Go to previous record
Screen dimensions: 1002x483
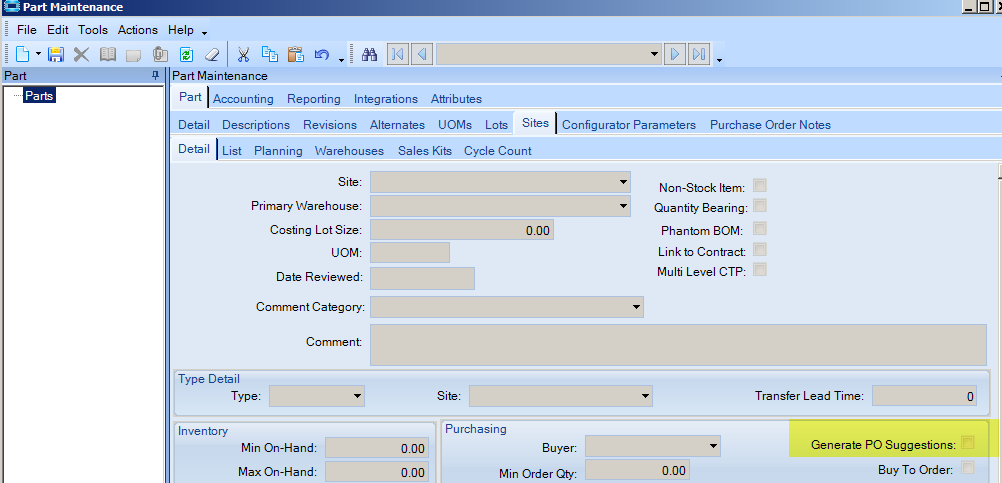[x=422, y=54]
